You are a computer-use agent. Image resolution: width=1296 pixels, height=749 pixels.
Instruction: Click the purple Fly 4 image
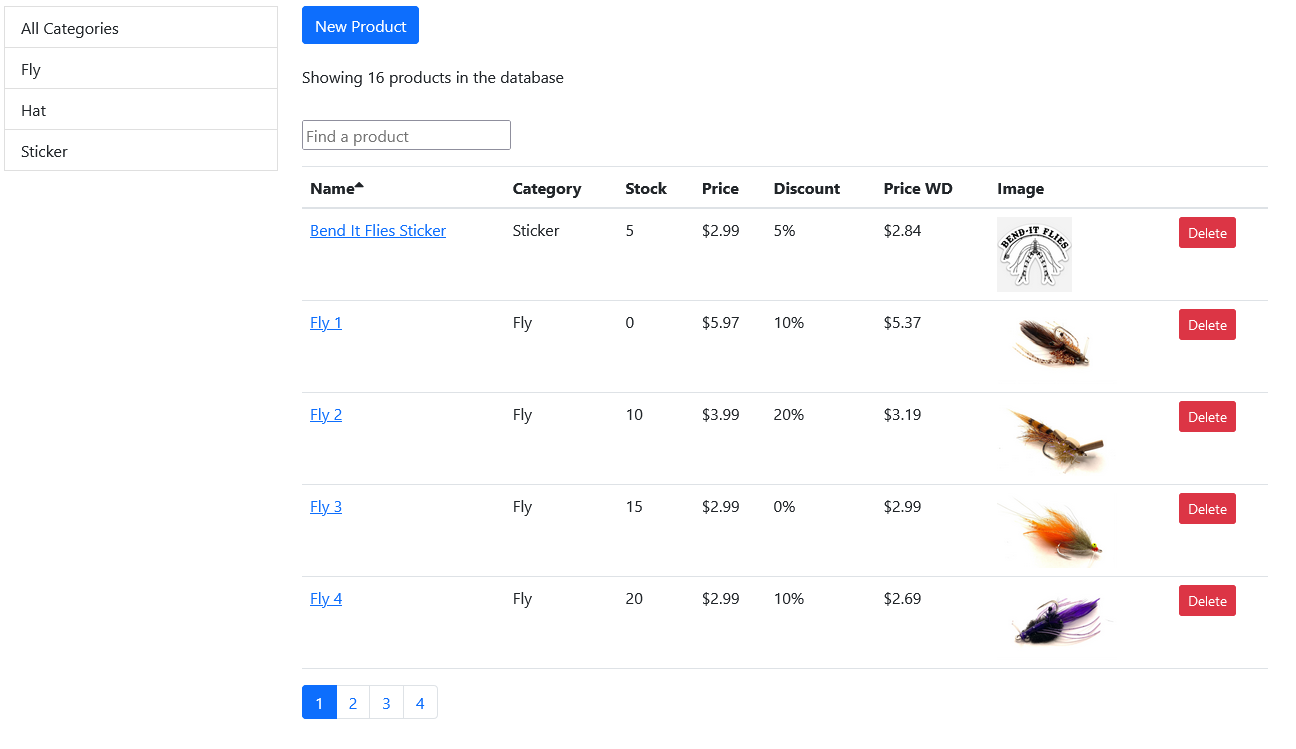1055,621
